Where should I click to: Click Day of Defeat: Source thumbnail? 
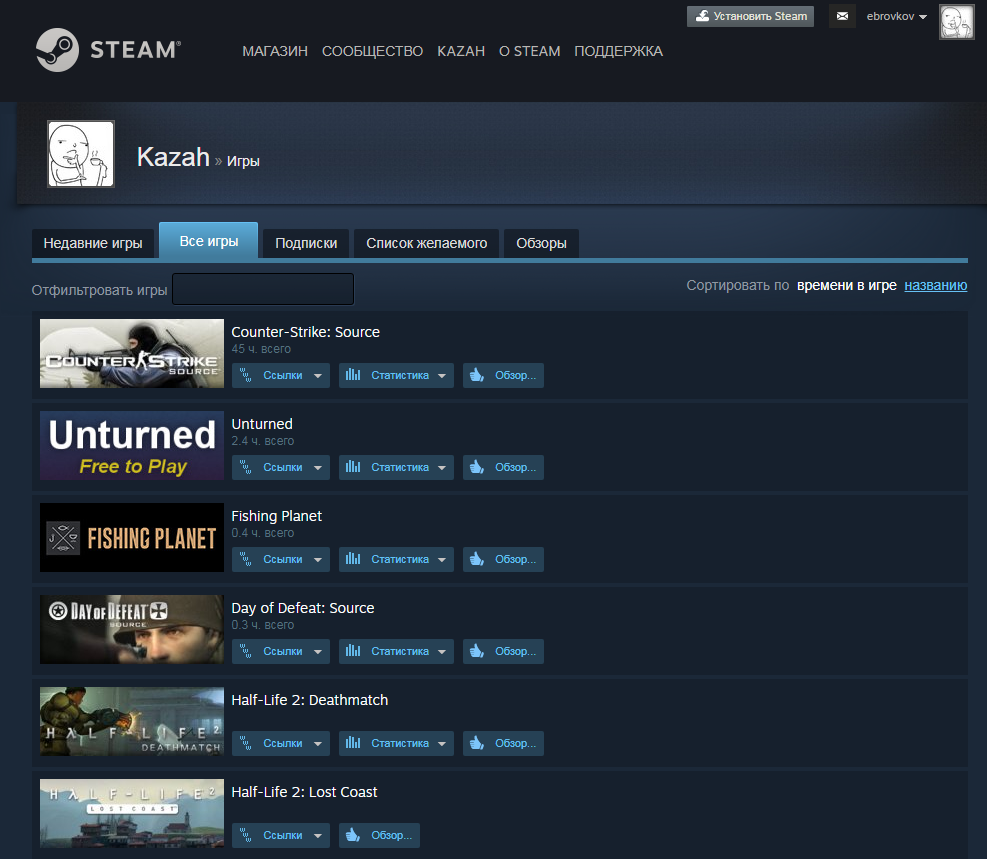click(132, 629)
